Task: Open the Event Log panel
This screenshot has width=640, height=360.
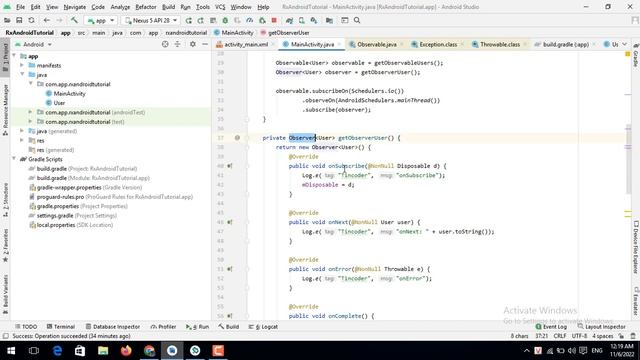Action: [551, 327]
